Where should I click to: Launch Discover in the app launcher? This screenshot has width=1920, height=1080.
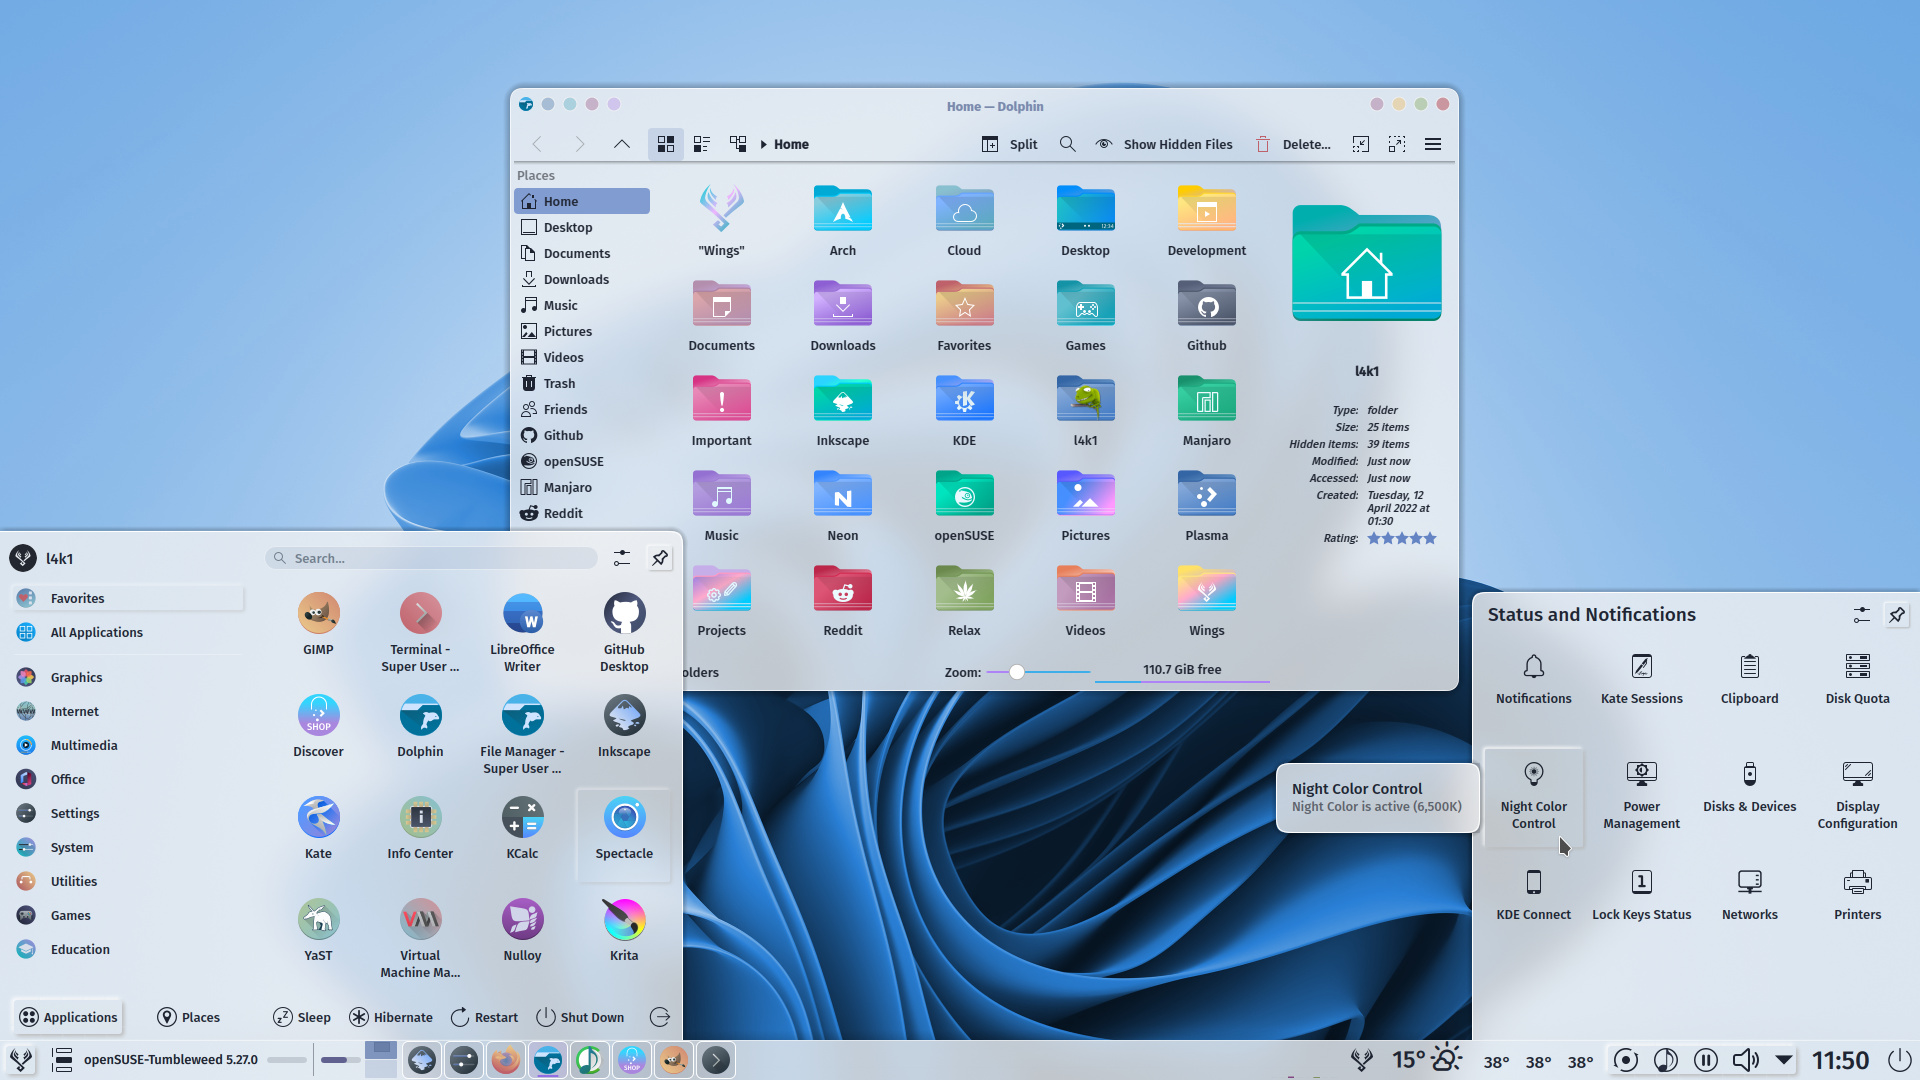[318, 727]
